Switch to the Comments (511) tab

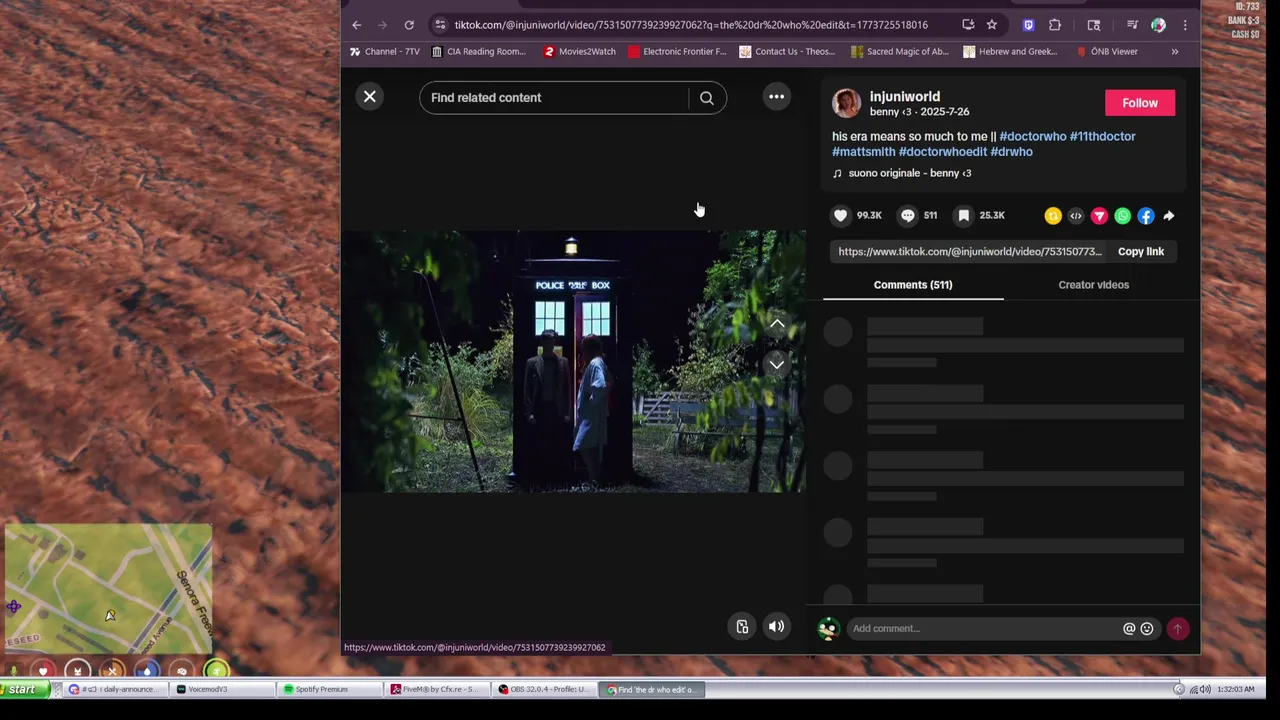coord(913,285)
